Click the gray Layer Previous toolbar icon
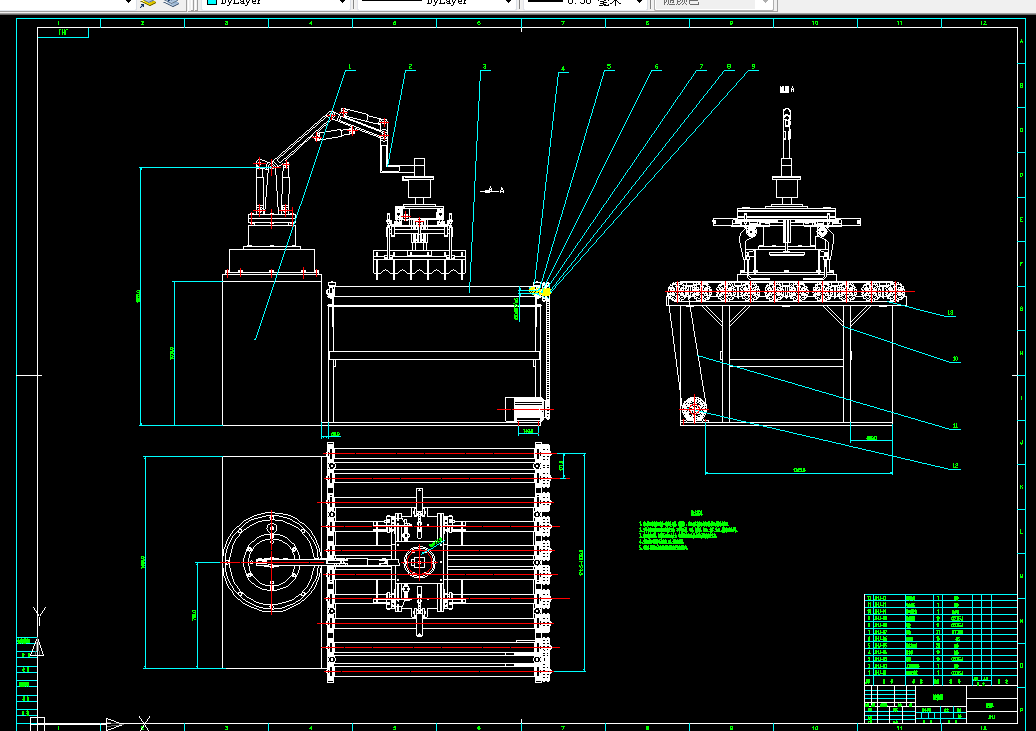This screenshot has height=731, width=1036. (x=171, y=3)
